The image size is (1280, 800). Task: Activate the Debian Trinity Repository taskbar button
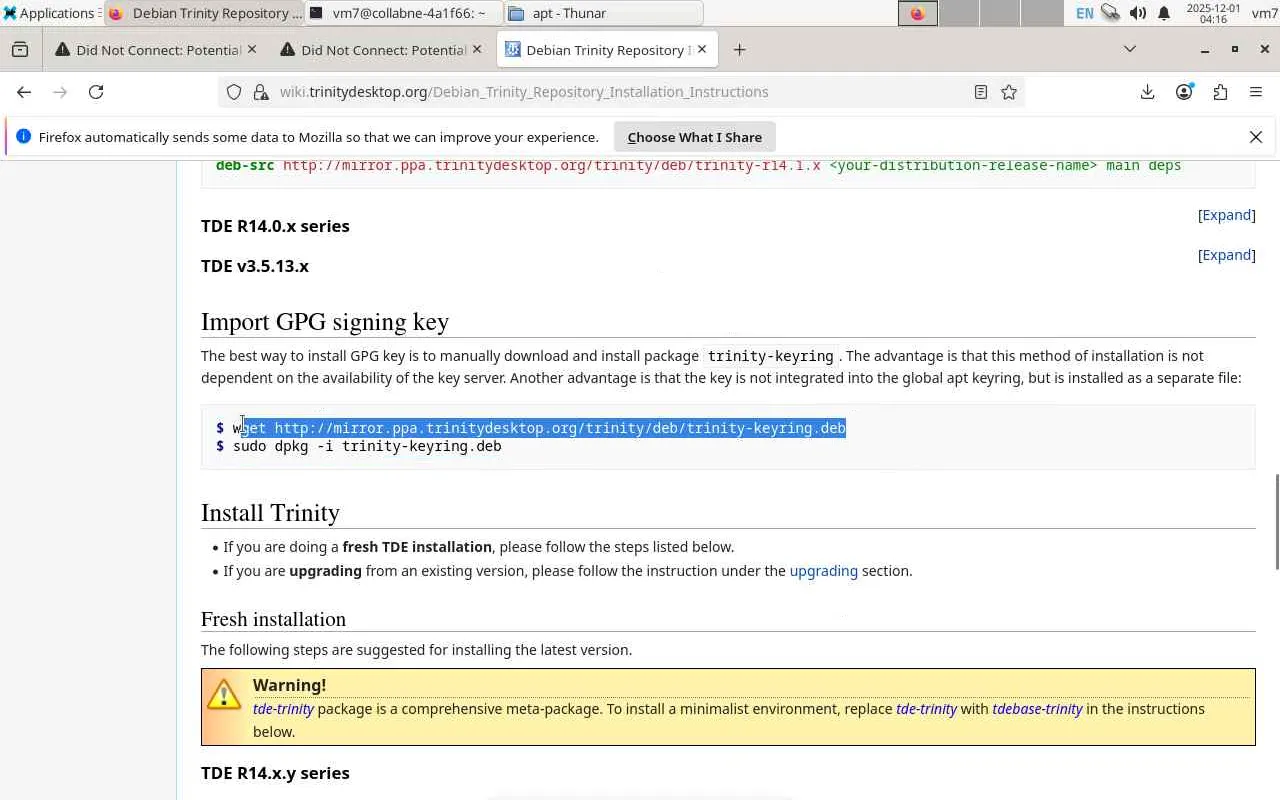pyautogui.click(x=204, y=13)
